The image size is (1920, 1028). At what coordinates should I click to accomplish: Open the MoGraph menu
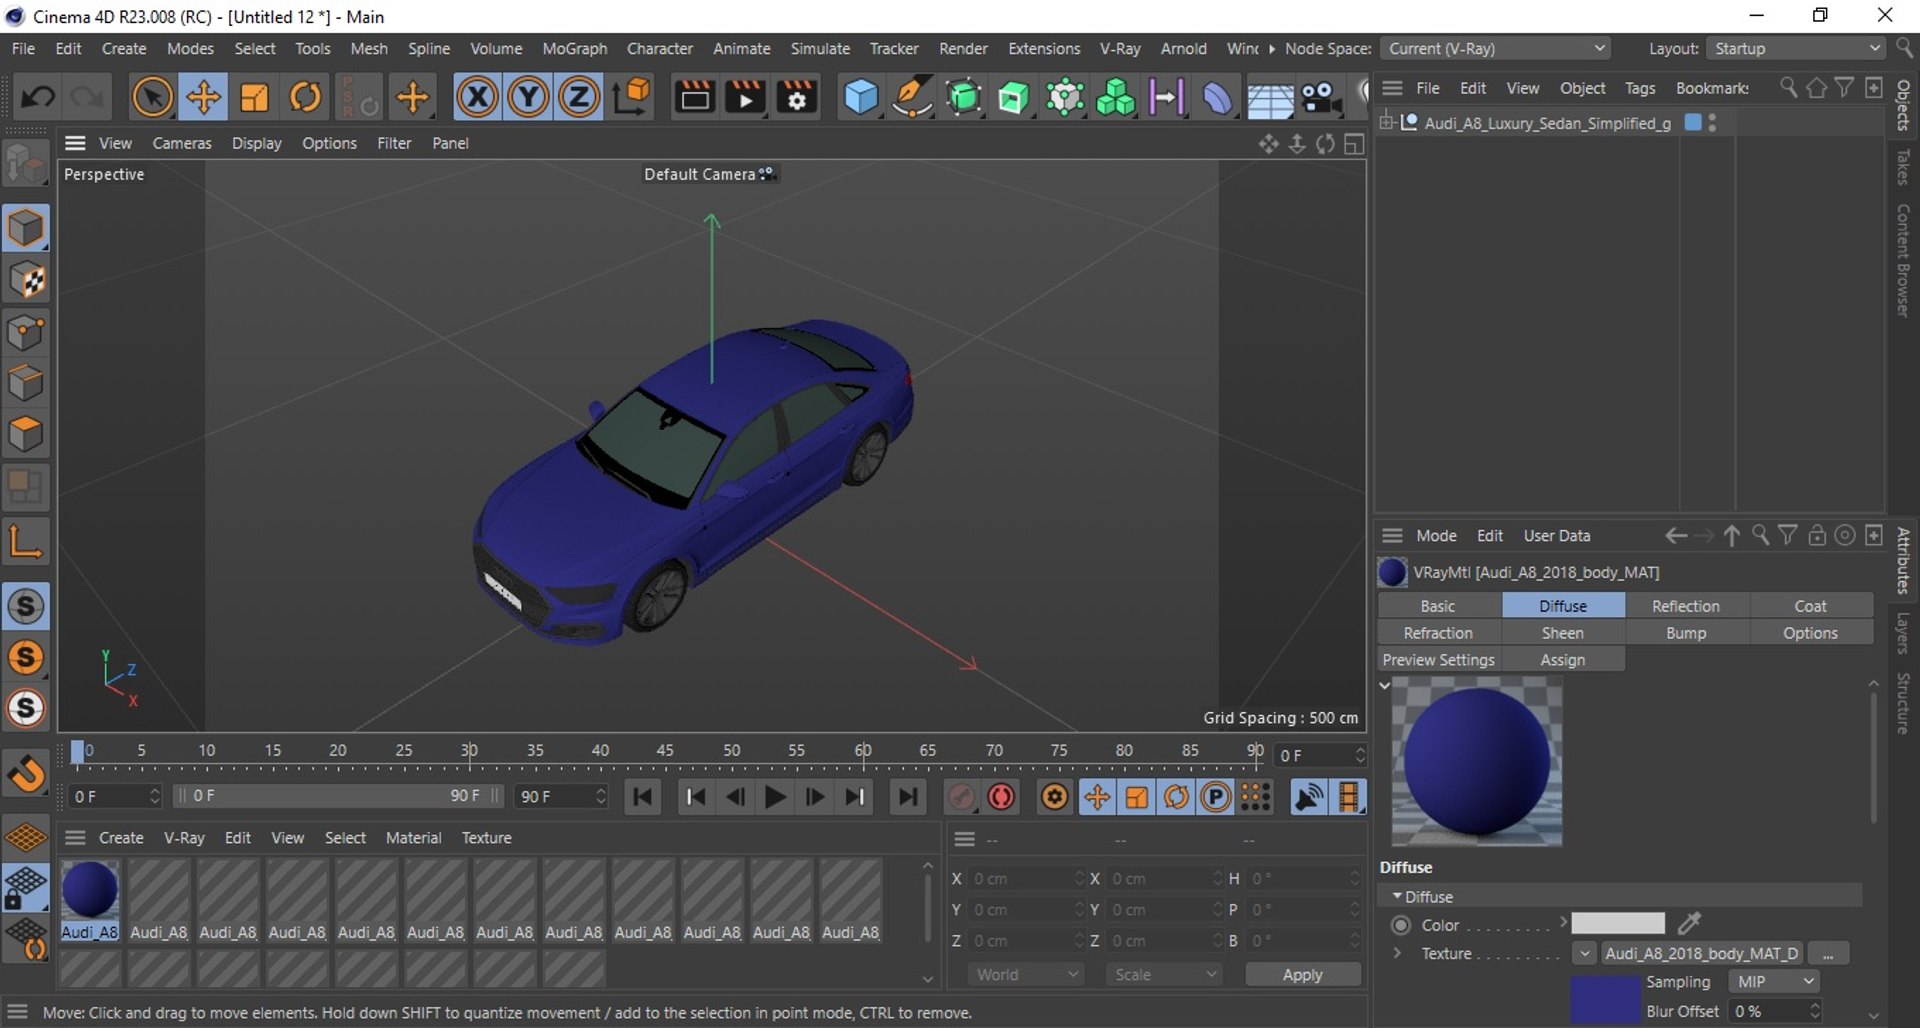(x=574, y=48)
